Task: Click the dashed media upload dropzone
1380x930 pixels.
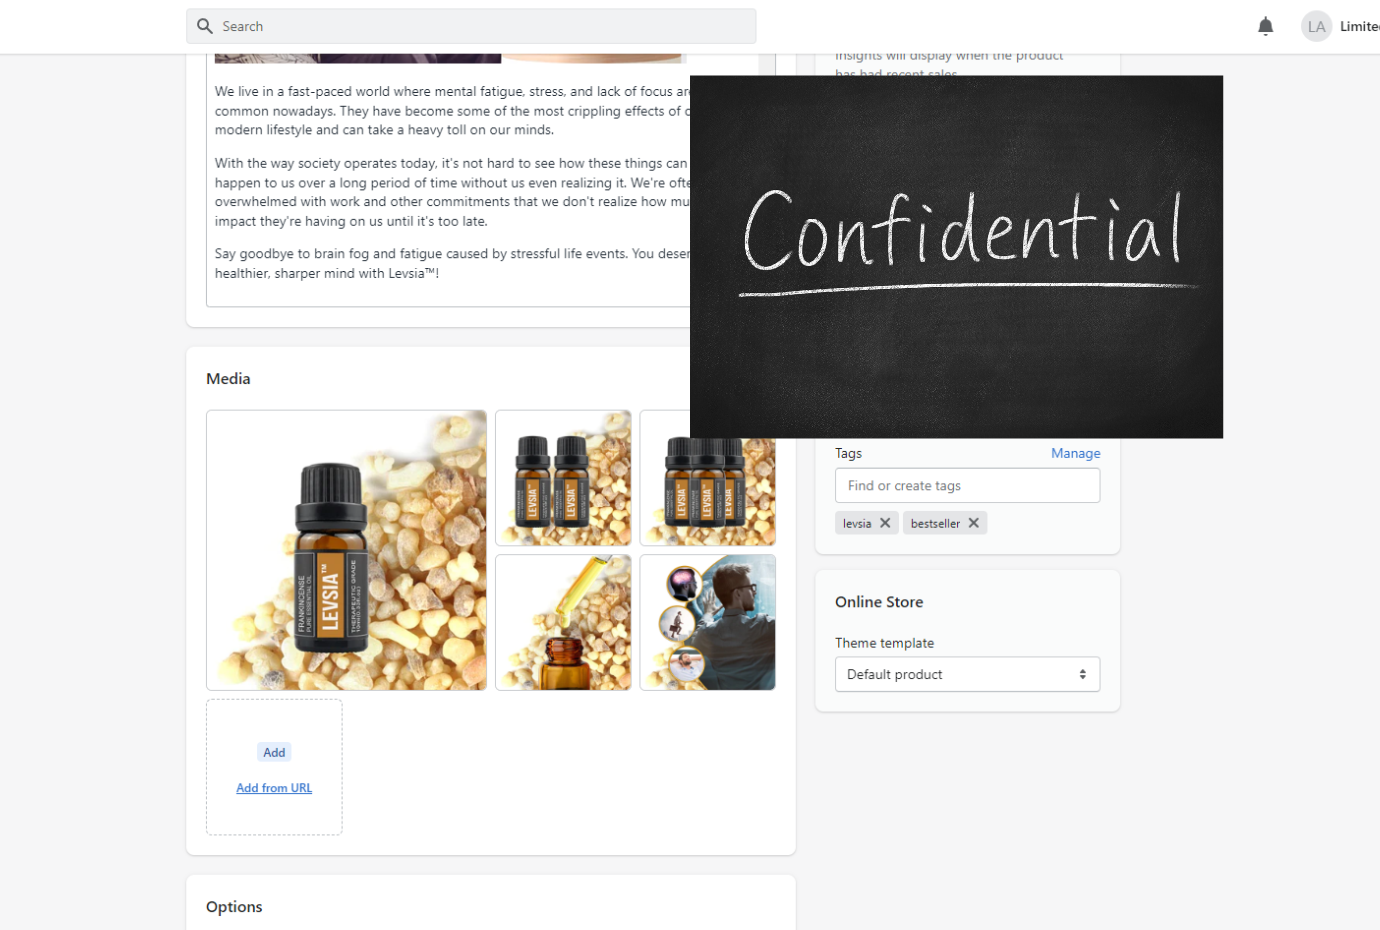Action: 274,767
